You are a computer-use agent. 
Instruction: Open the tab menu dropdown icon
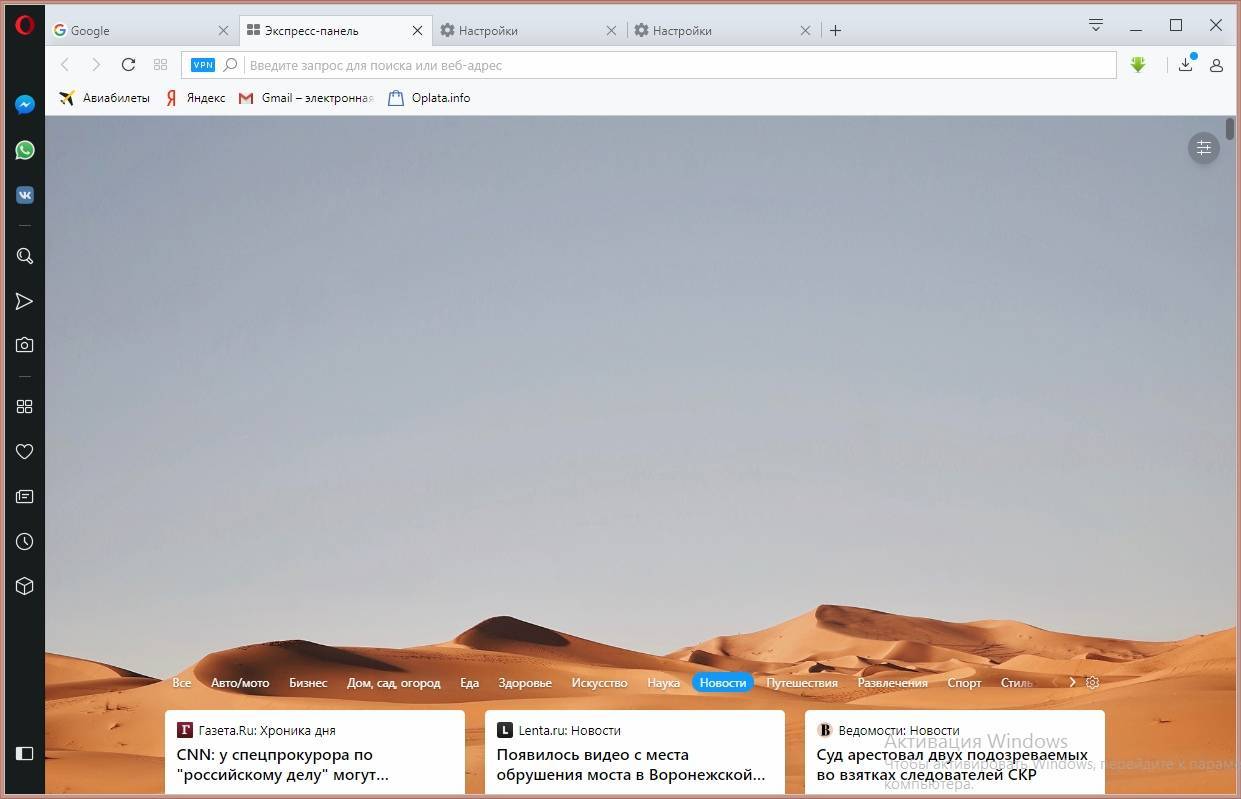point(1096,25)
